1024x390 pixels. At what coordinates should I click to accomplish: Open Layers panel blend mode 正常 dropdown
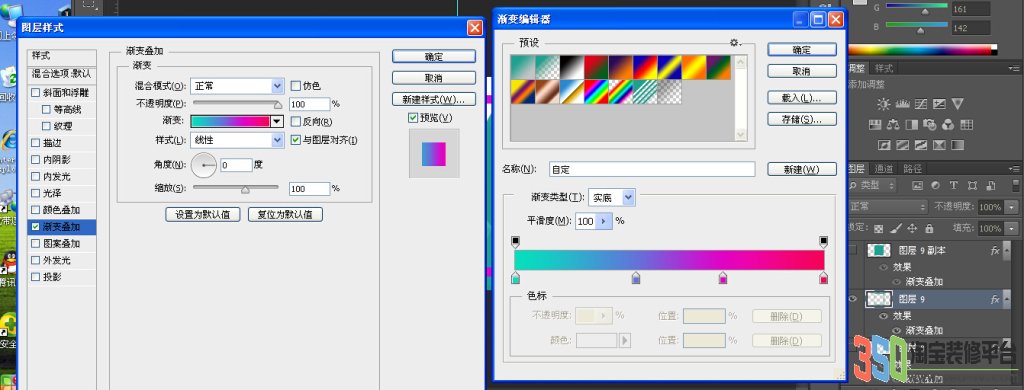(x=888, y=206)
